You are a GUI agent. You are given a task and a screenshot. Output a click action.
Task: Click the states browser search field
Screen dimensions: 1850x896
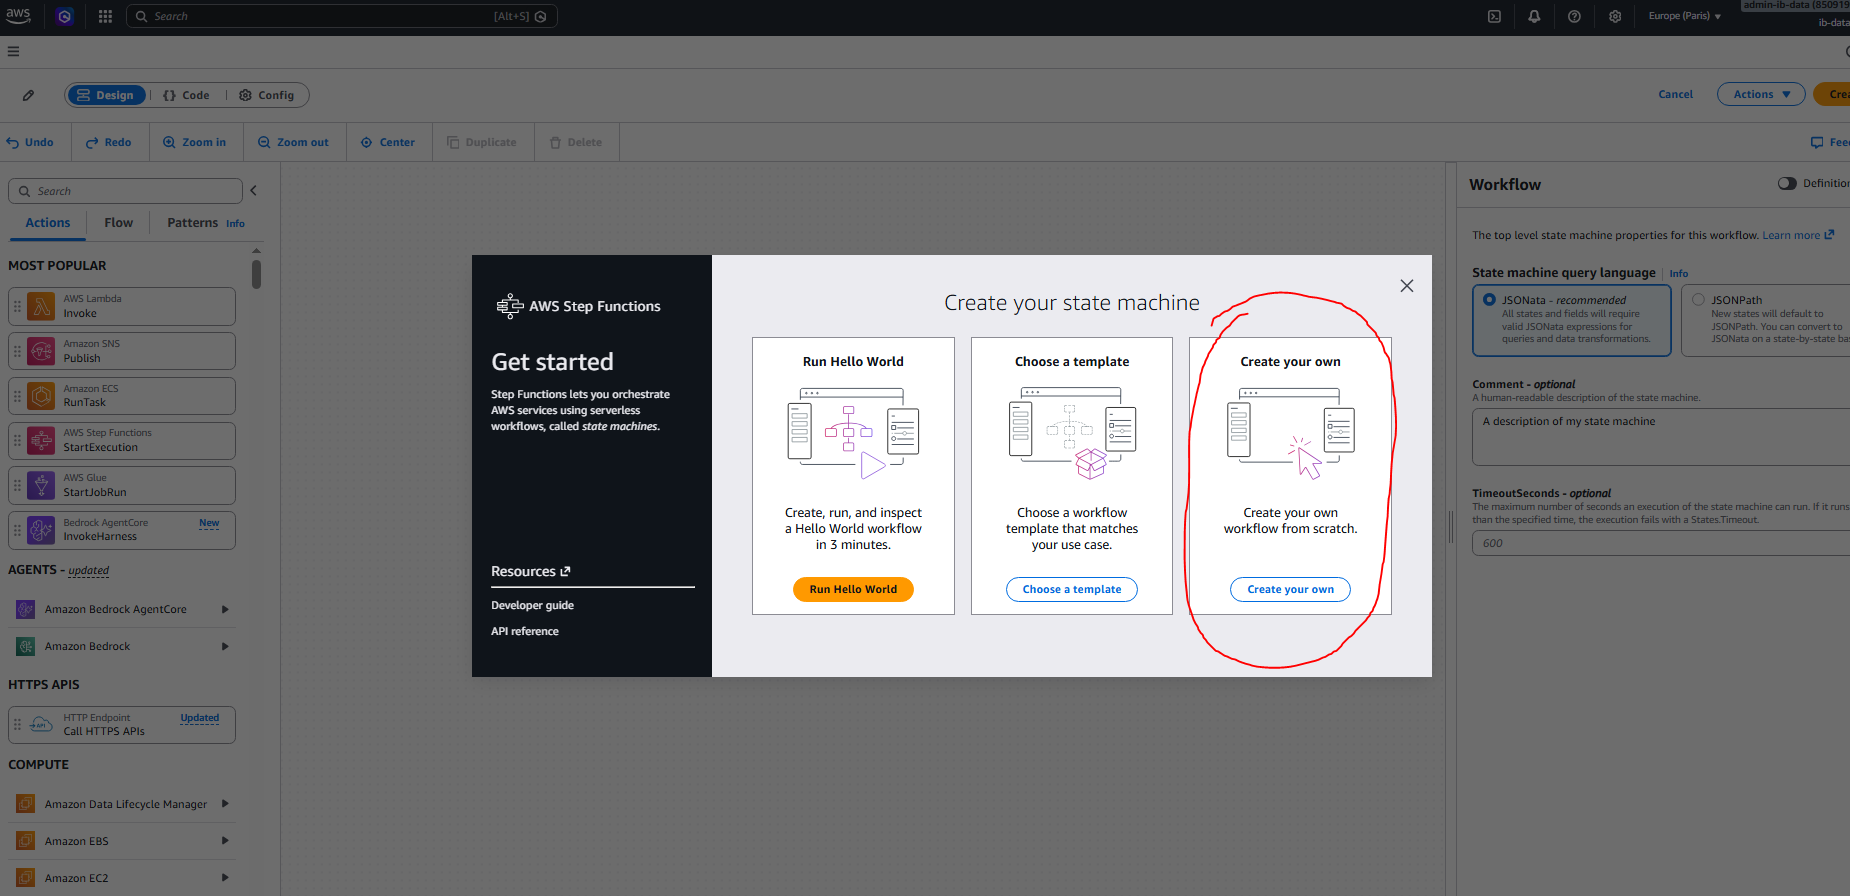[125, 191]
